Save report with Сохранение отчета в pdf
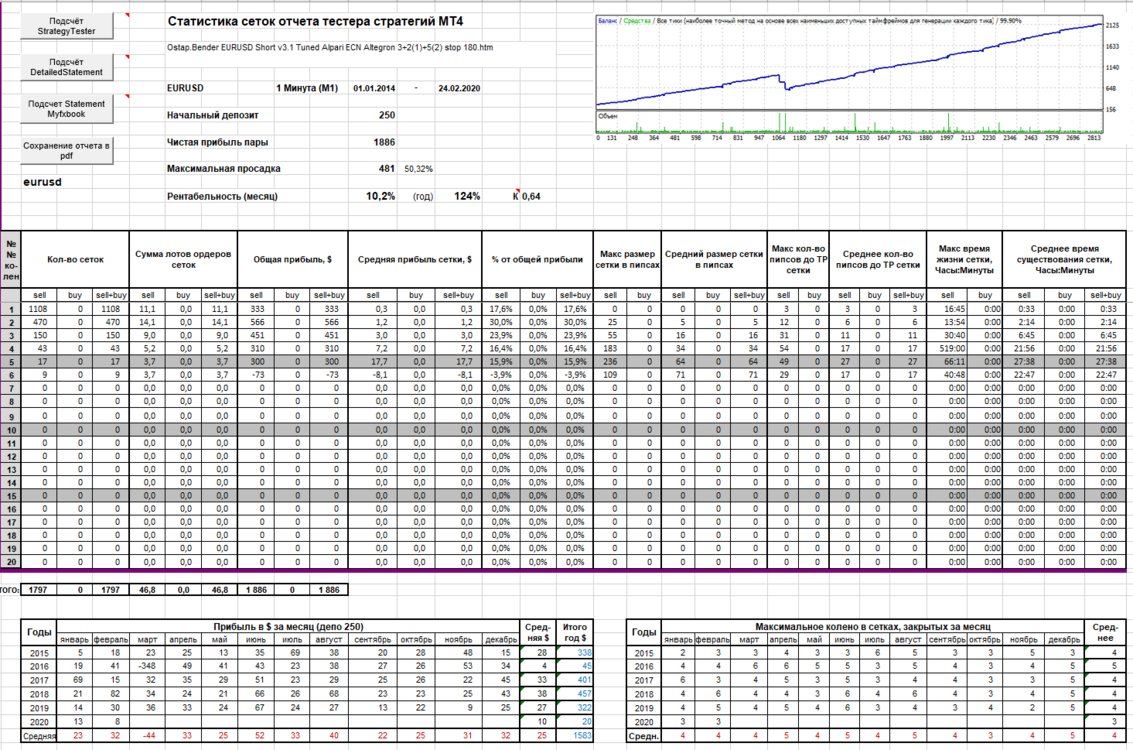This screenshot has width=1133, height=750. (x=66, y=150)
